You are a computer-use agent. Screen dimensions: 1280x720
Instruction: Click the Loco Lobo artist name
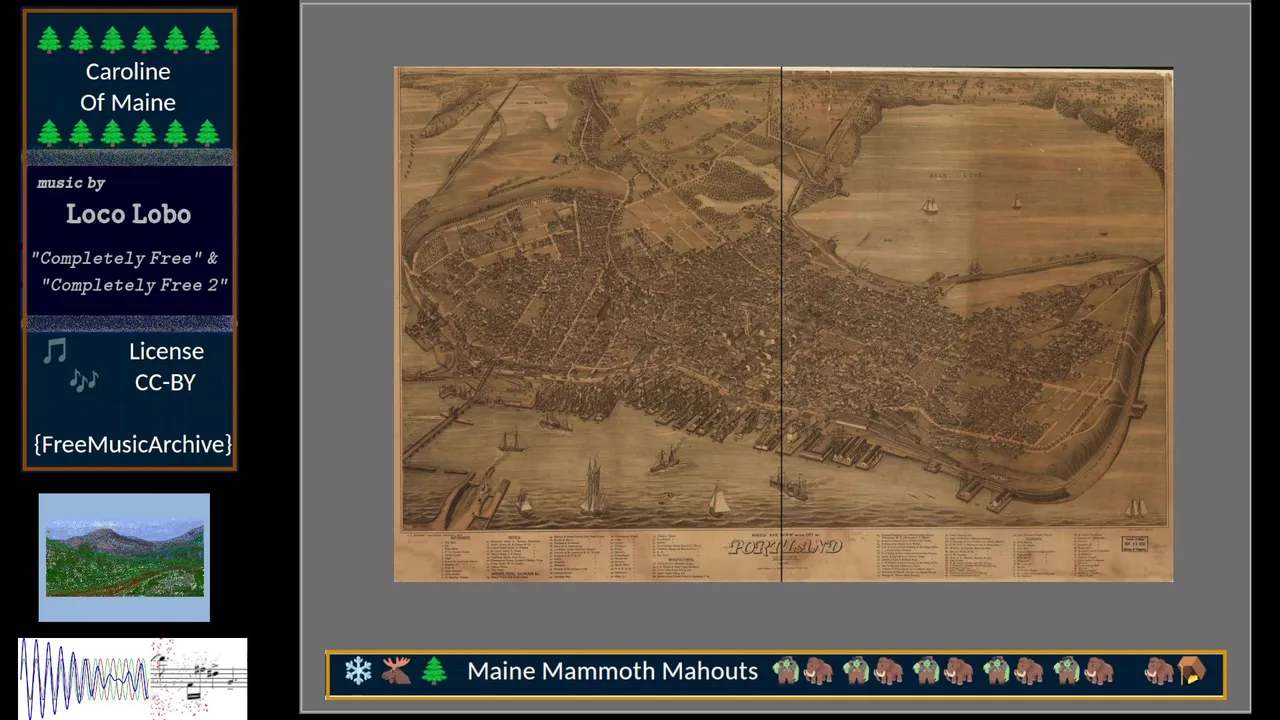click(x=128, y=214)
